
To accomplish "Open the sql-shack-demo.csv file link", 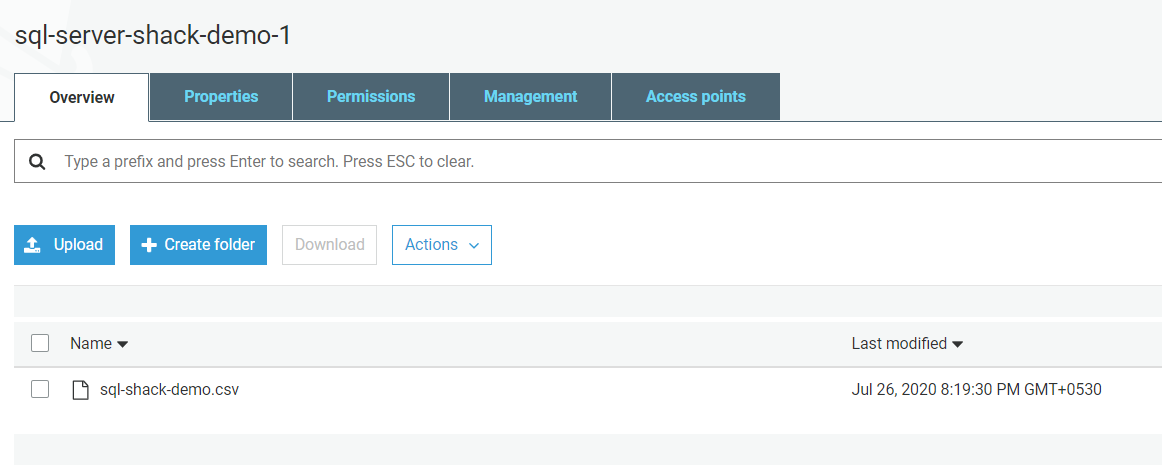I will point(169,389).
